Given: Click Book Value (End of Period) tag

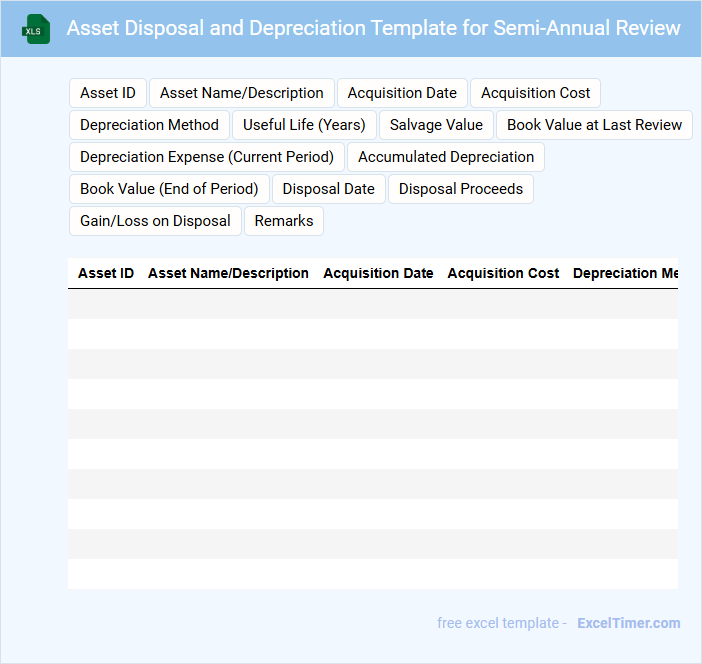Looking at the screenshot, I should coord(169,189).
